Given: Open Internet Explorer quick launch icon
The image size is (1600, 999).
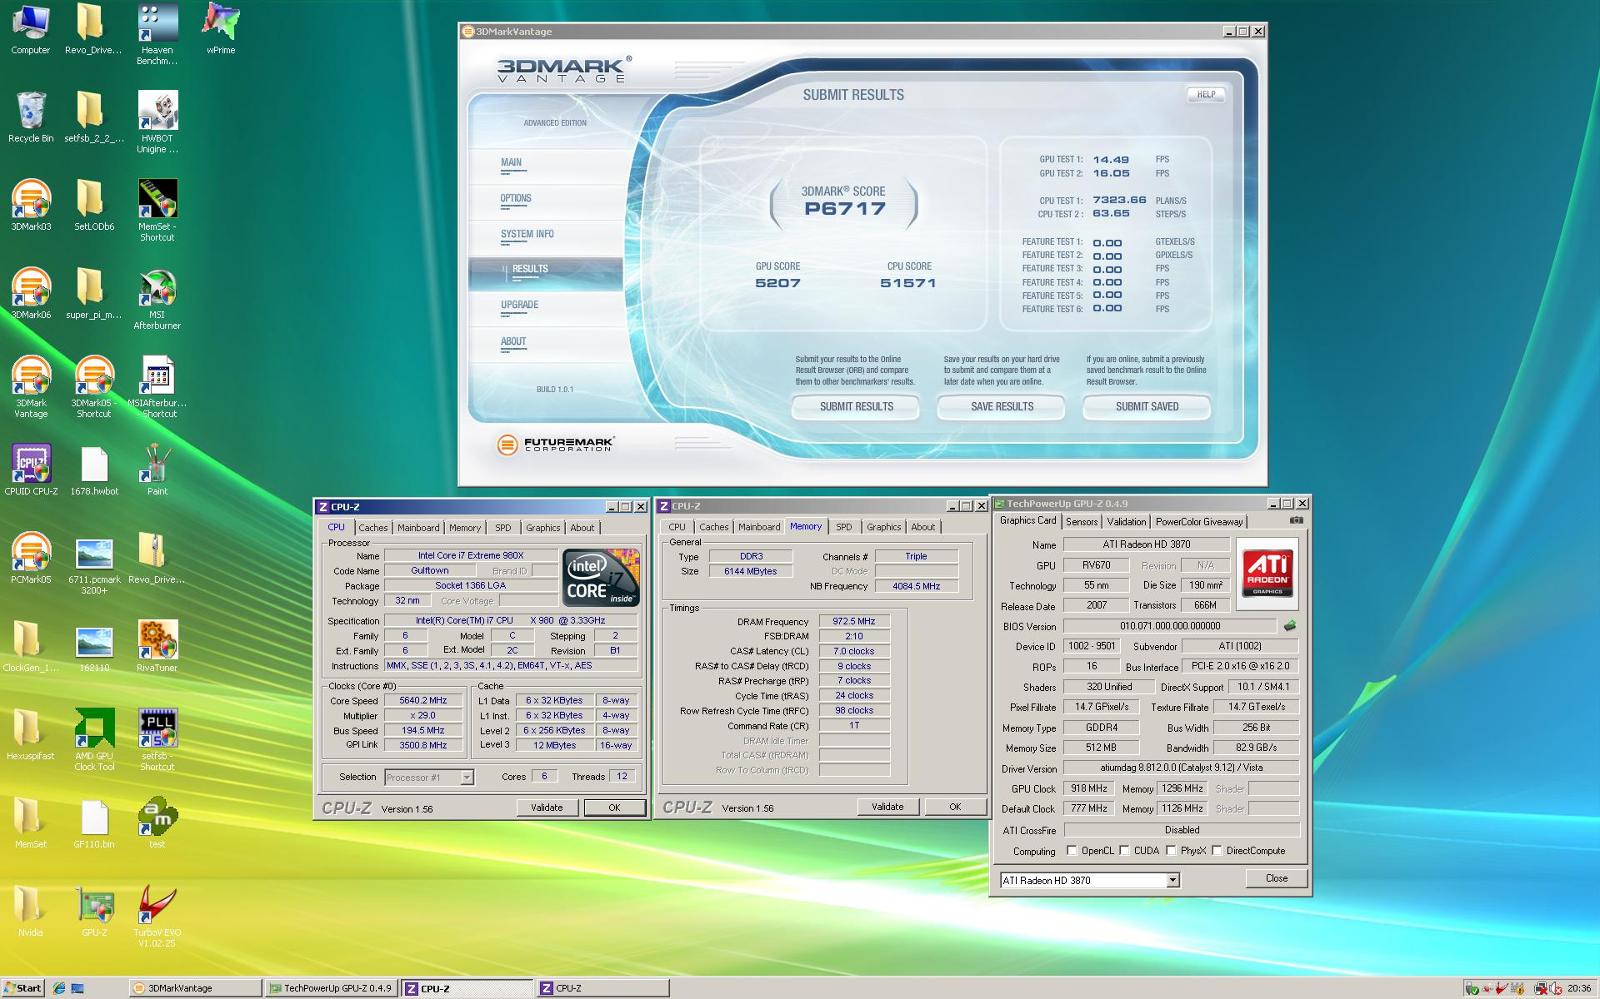Looking at the screenshot, I should 59,988.
